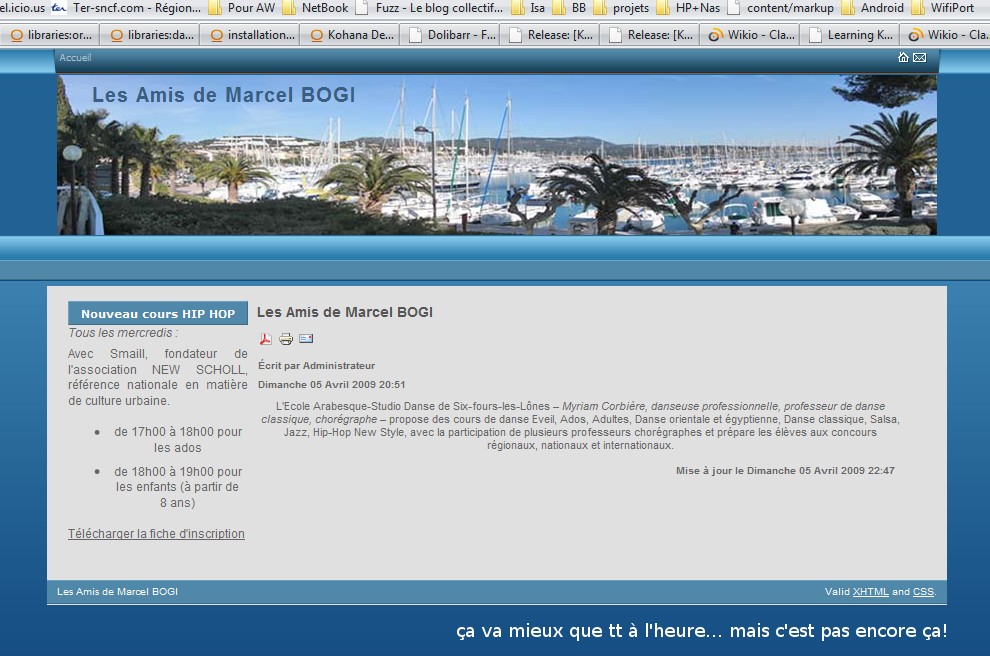The height and width of the screenshot is (656, 990).
Task: Open the PDF version of the article
Action: point(266,339)
